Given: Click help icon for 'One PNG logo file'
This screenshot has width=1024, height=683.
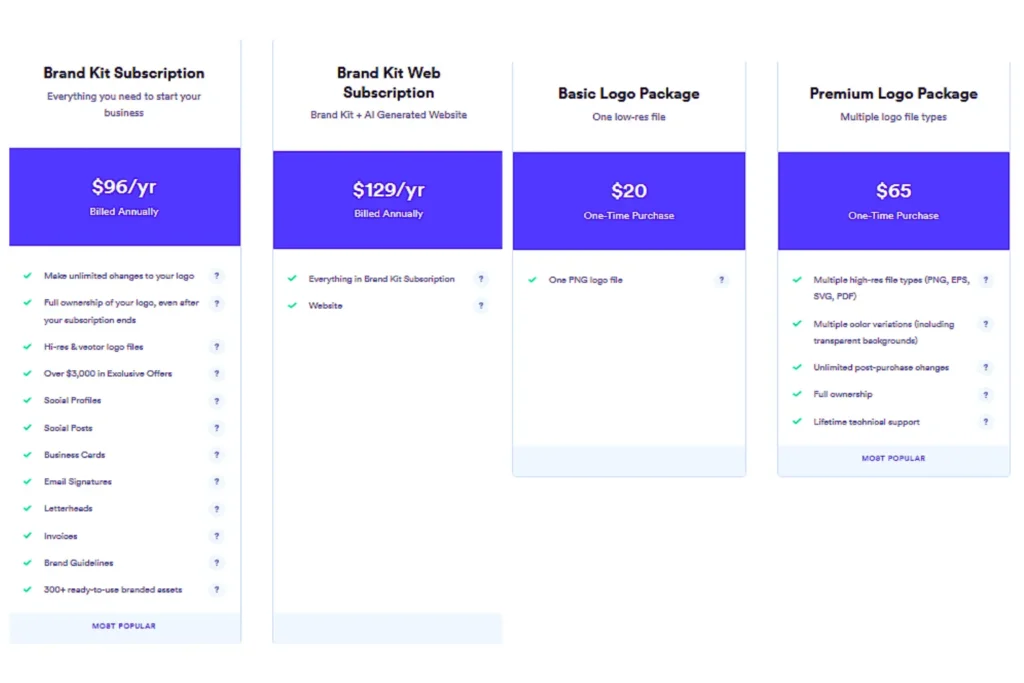Looking at the screenshot, I should coord(721,280).
